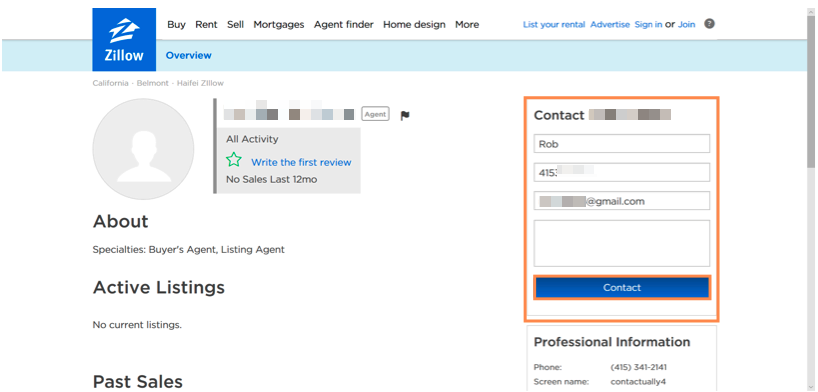This screenshot has height=392, width=818.
Task: Click the List your rental link
Action: click(x=554, y=25)
